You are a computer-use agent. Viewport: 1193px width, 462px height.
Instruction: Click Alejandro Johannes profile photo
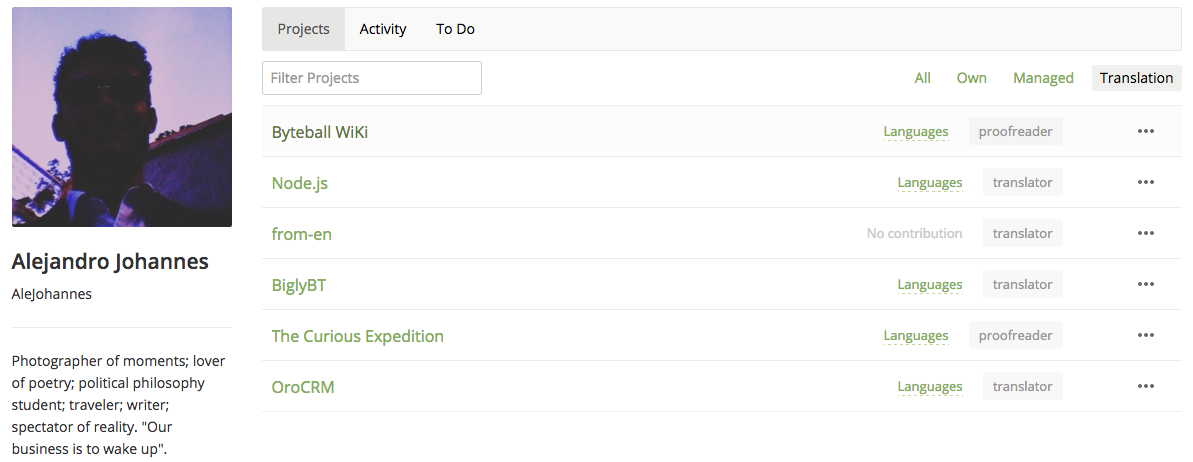coord(122,117)
